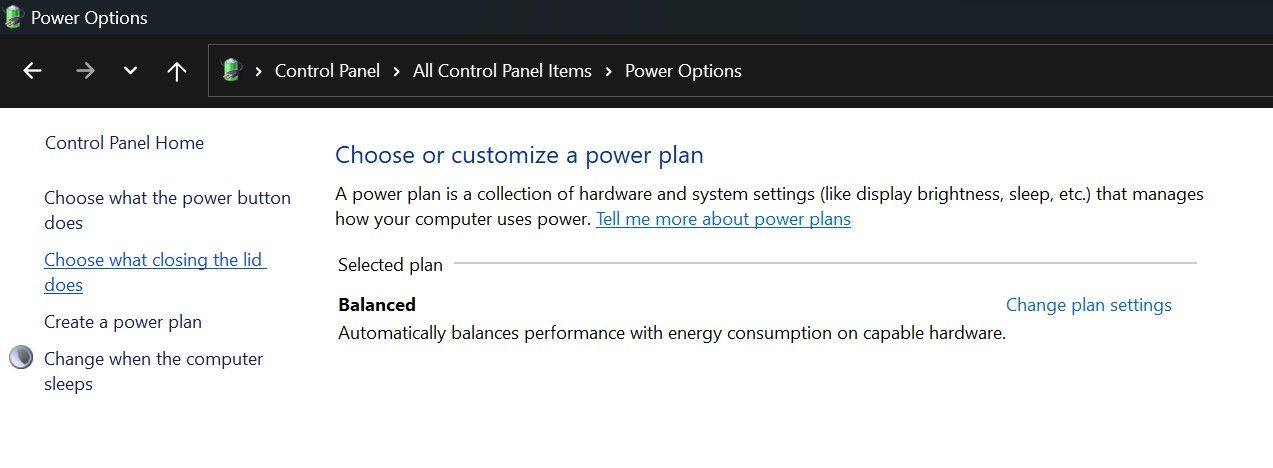Viewport: 1273px width, 468px height.
Task: Click Change plan settings for Balanced
Action: (x=1088, y=305)
